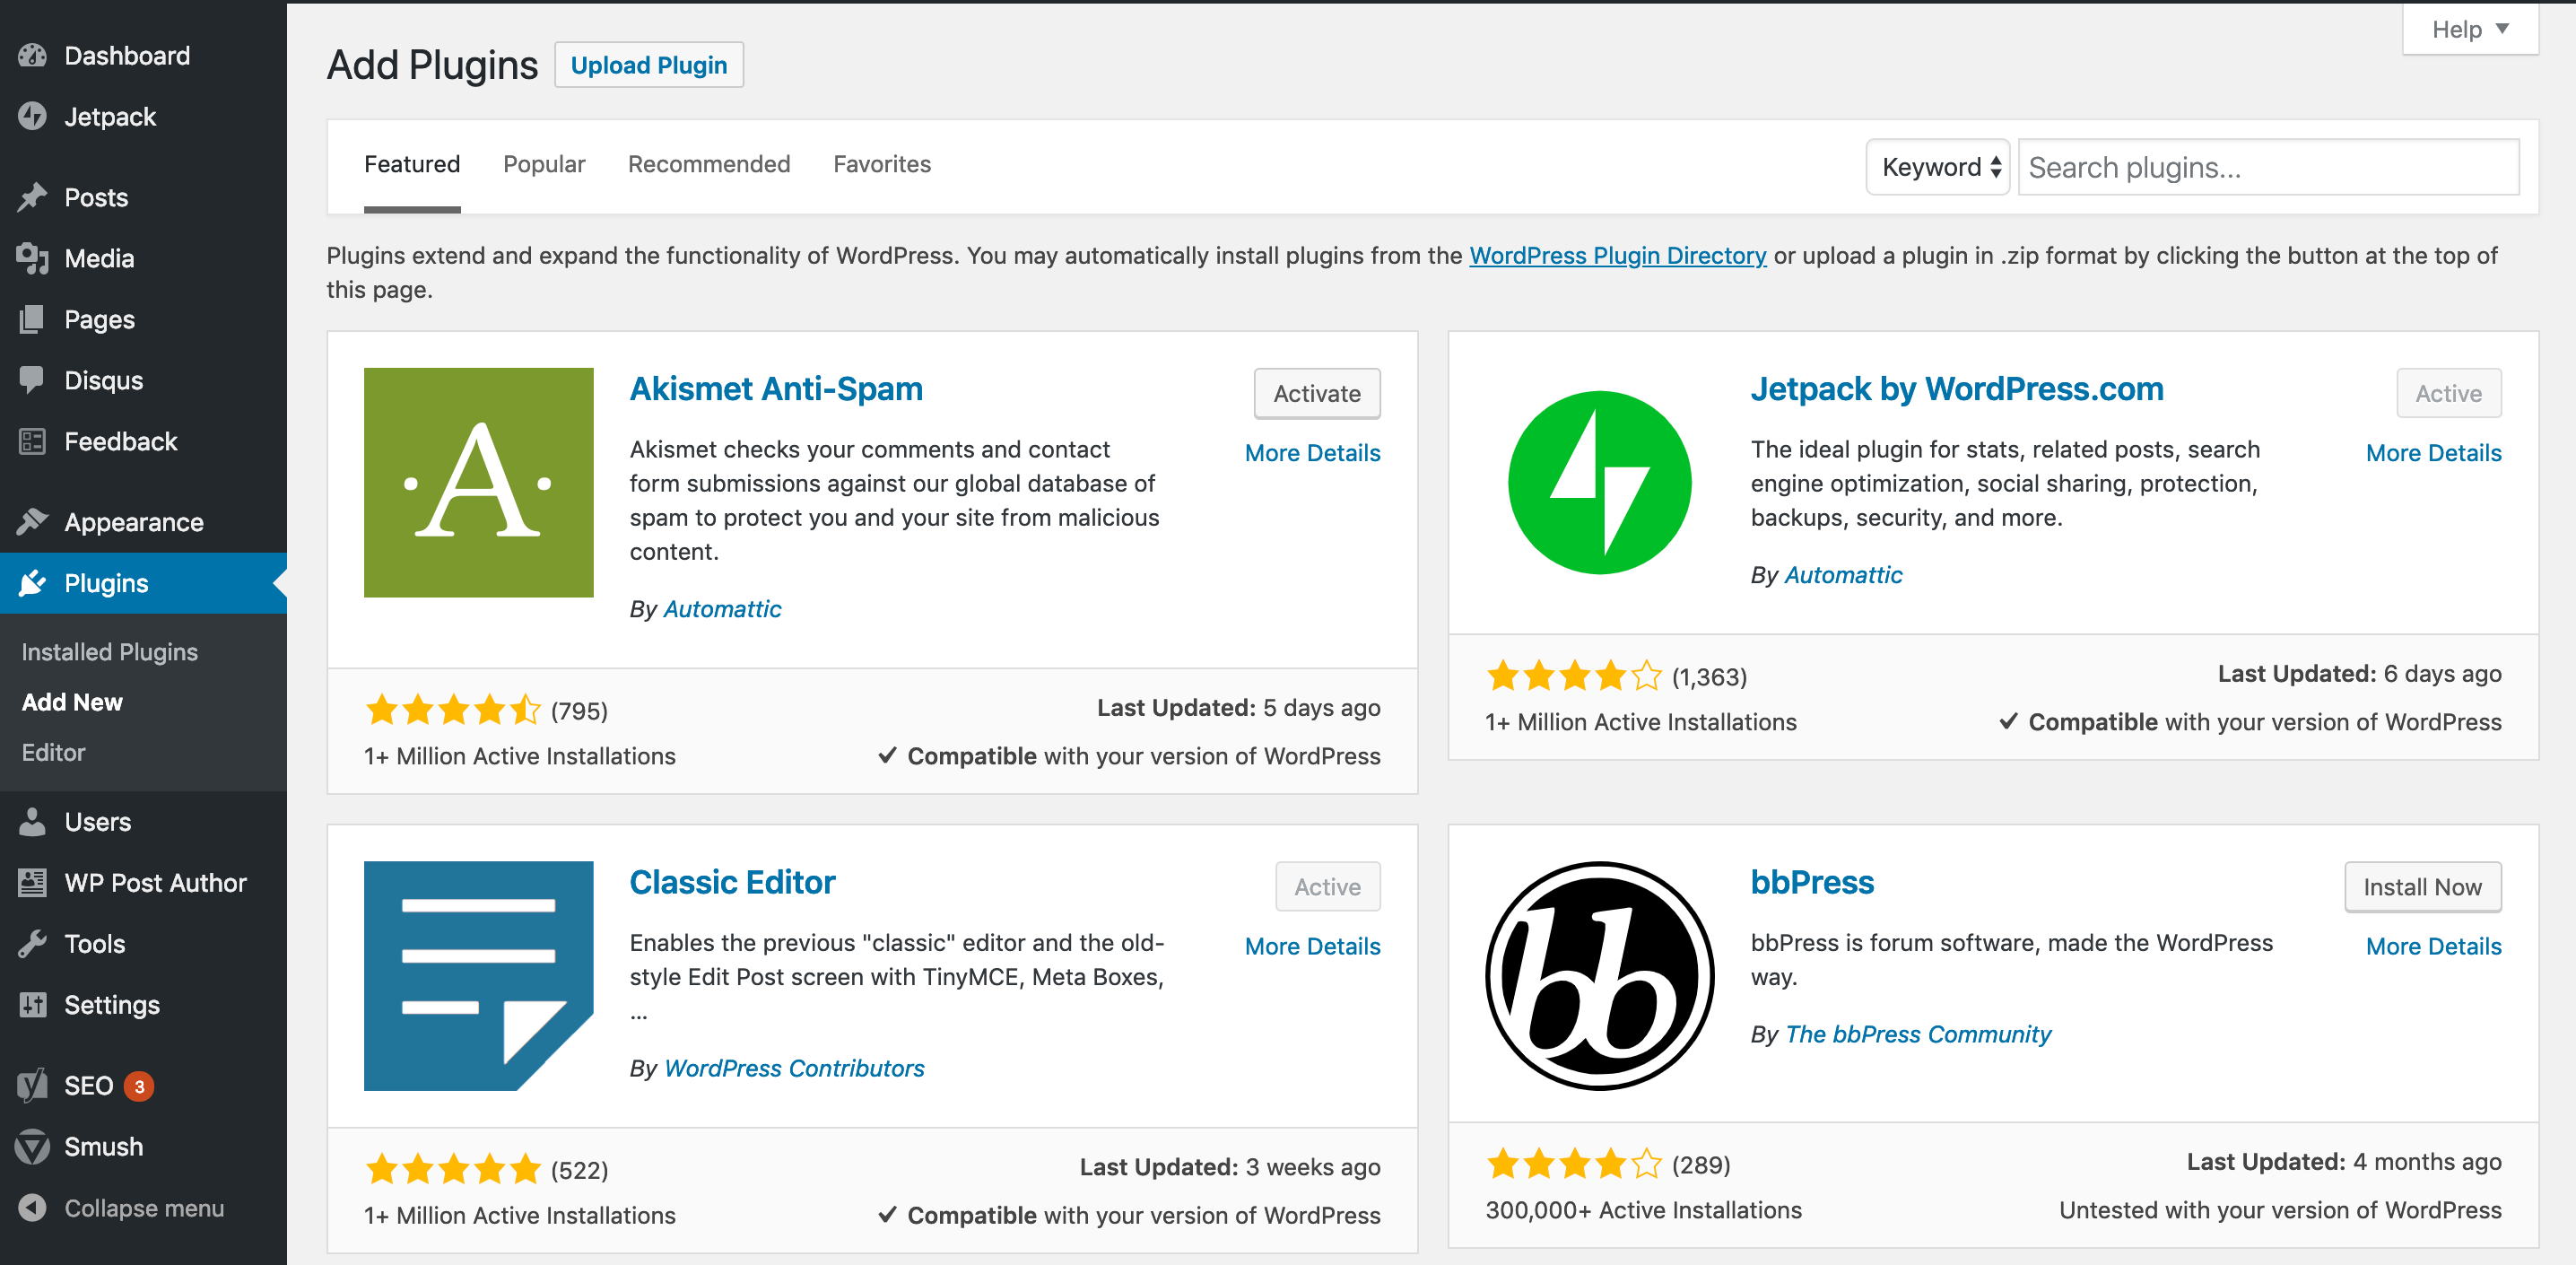2576x1265 pixels.
Task: Click the Jetpack lightning icon in sidebar
Action: click(x=32, y=117)
